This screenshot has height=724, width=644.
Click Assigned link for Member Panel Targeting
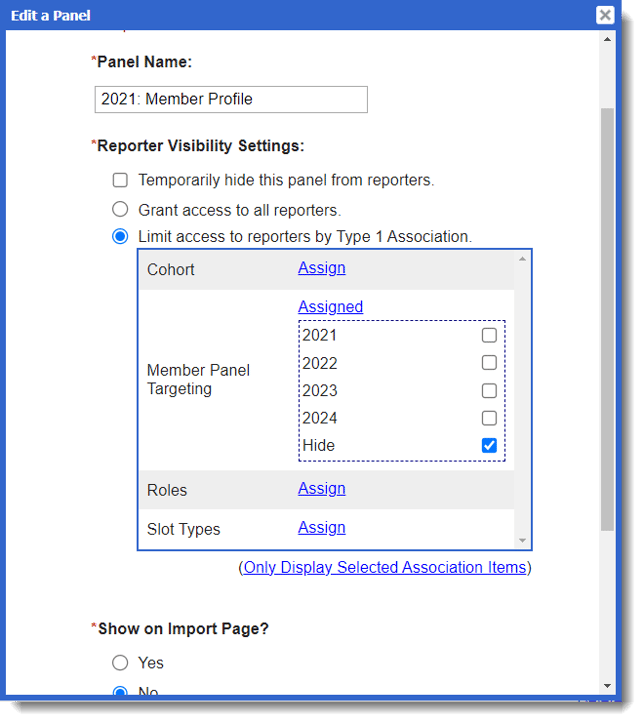click(330, 307)
